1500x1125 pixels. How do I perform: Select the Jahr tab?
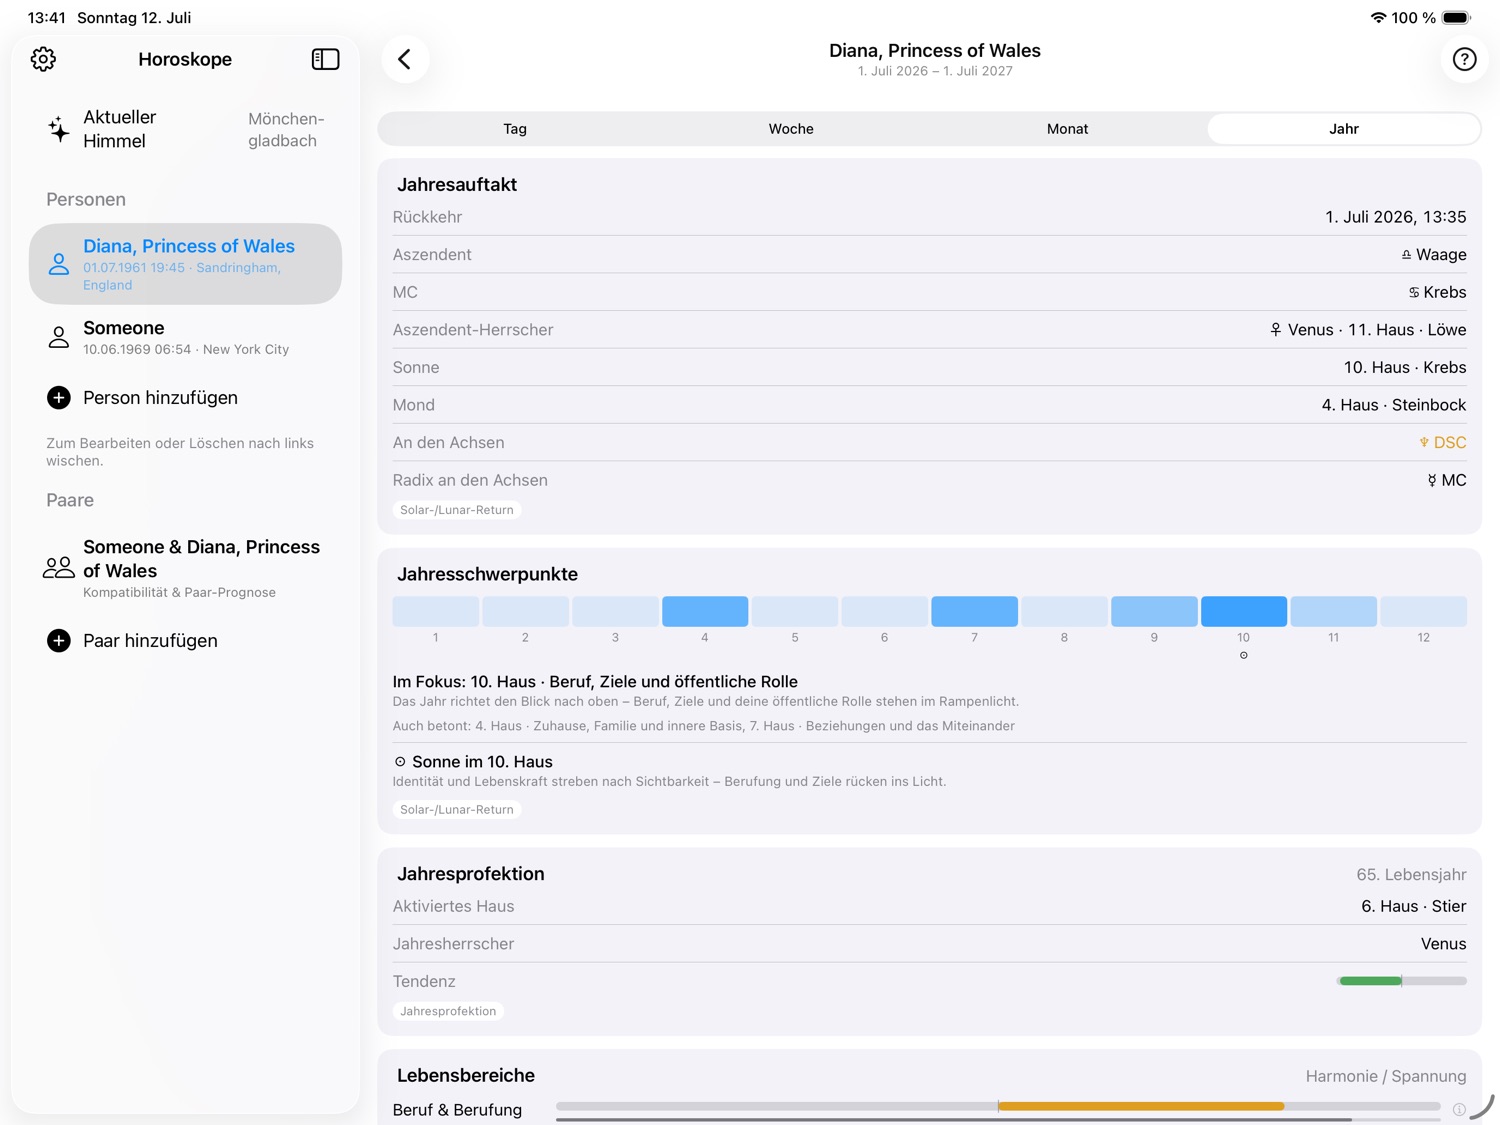click(x=1343, y=129)
